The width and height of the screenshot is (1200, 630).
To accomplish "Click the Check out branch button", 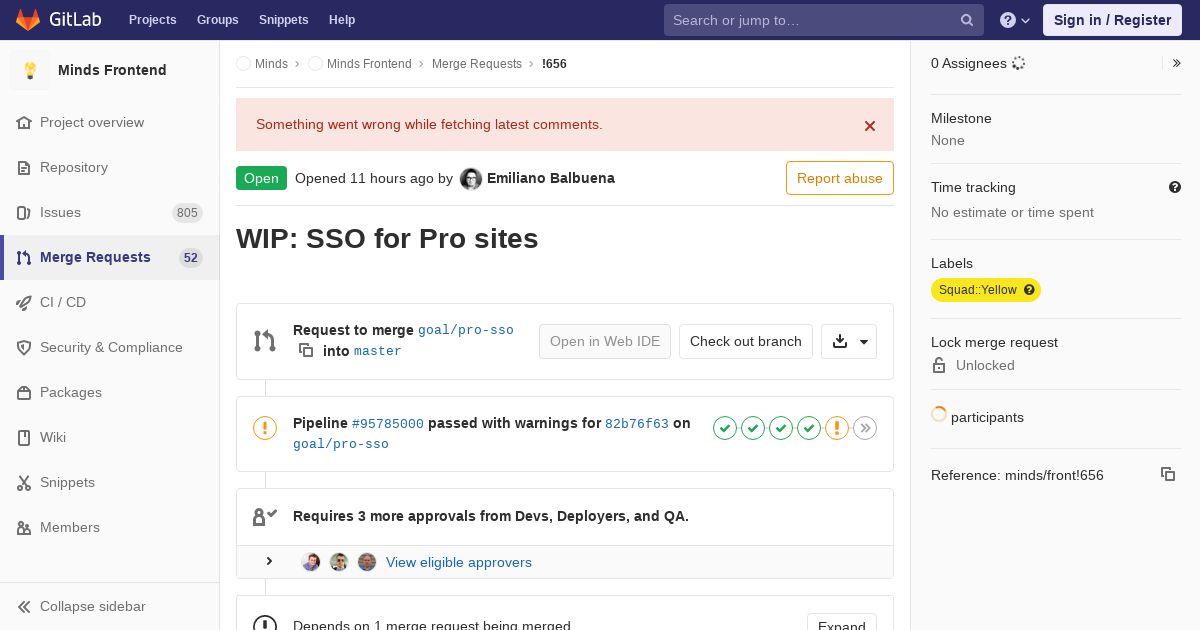I will click(746, 341).
